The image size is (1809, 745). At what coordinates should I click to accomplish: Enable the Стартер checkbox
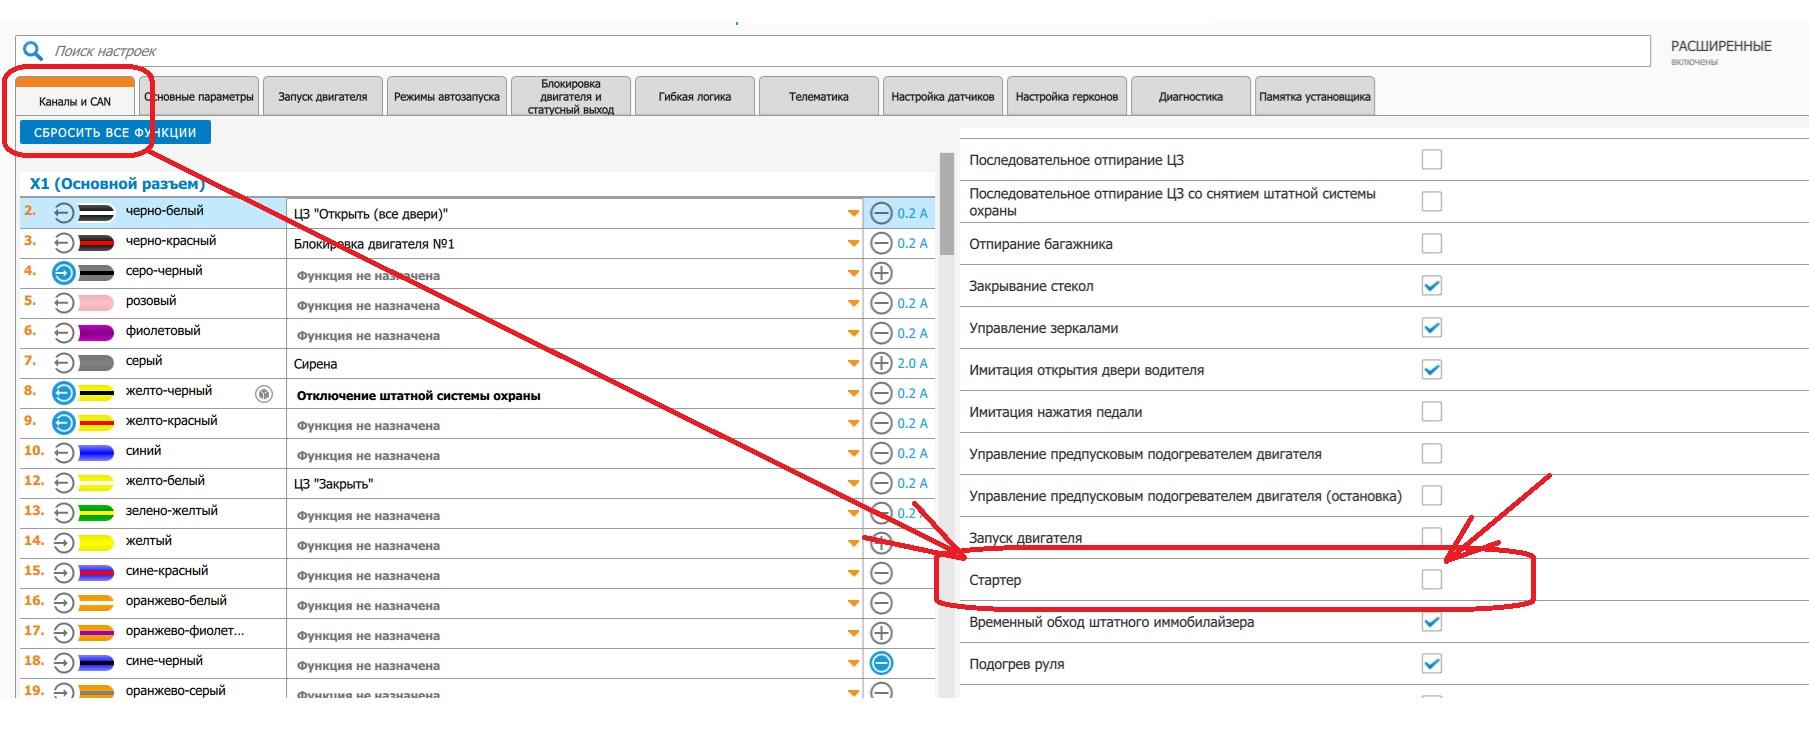pyautogui.click(x=1432, y=580)
